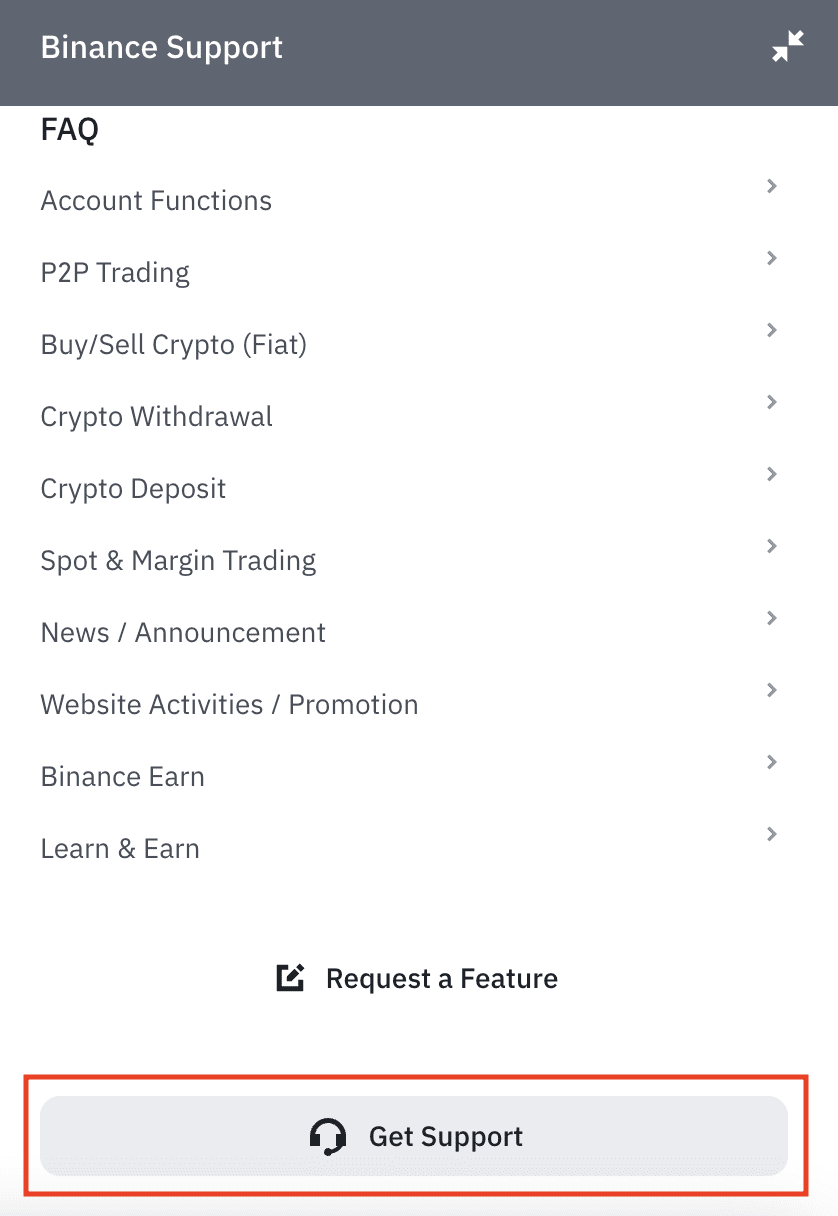The height and width of the screenshot is (1216, 838).
Task: Expand Buy/Sell Crypto (Fiat) chevron
Action: [x=771, y=330]
